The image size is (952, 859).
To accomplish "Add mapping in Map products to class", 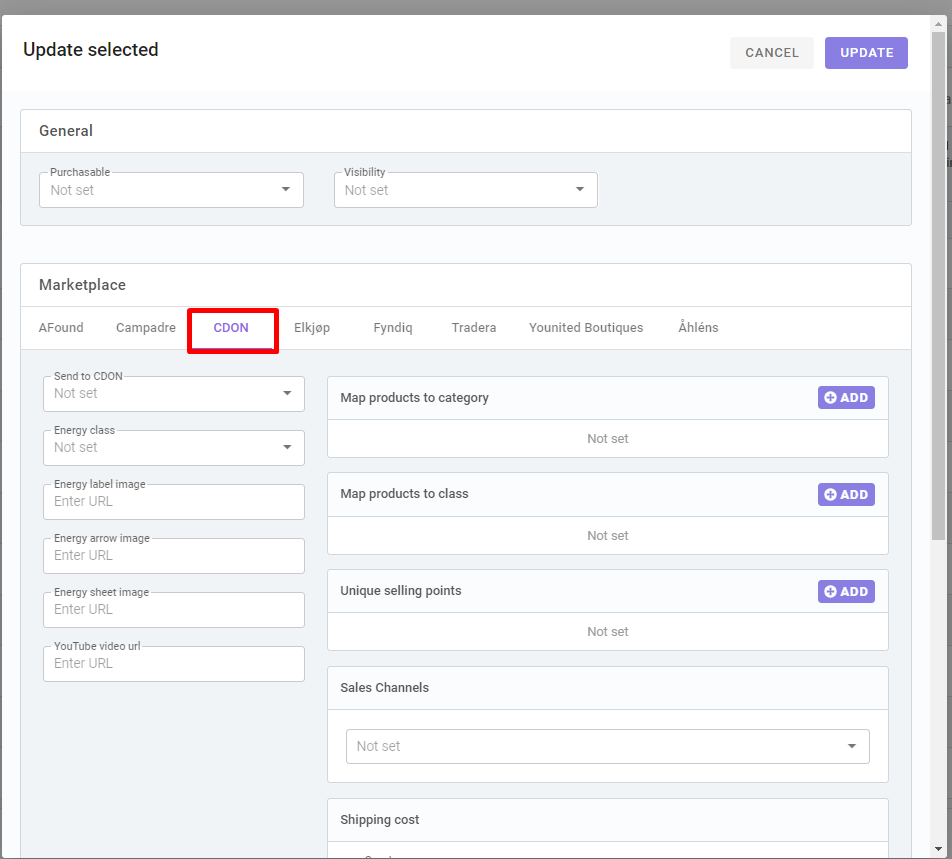I will (846, 494).
